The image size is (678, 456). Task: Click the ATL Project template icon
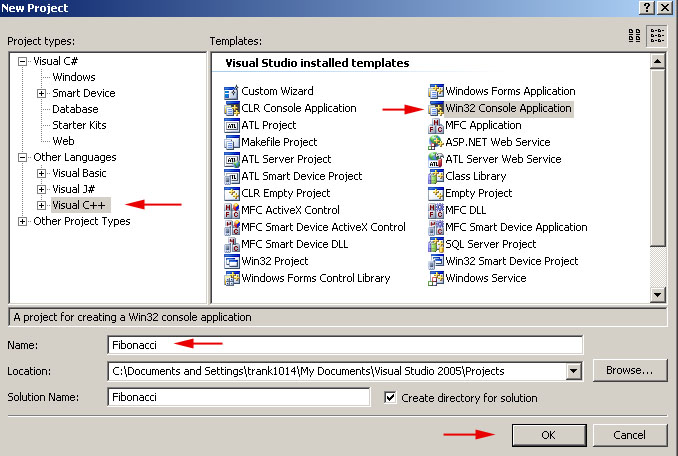click(231, 125)
